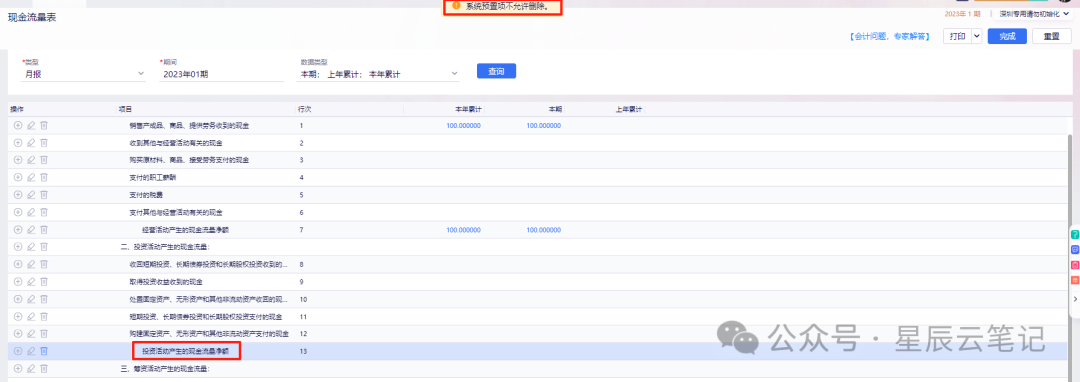
Task: Open the teal help icon in right sidebar
Action: [x=1074, y=235]
